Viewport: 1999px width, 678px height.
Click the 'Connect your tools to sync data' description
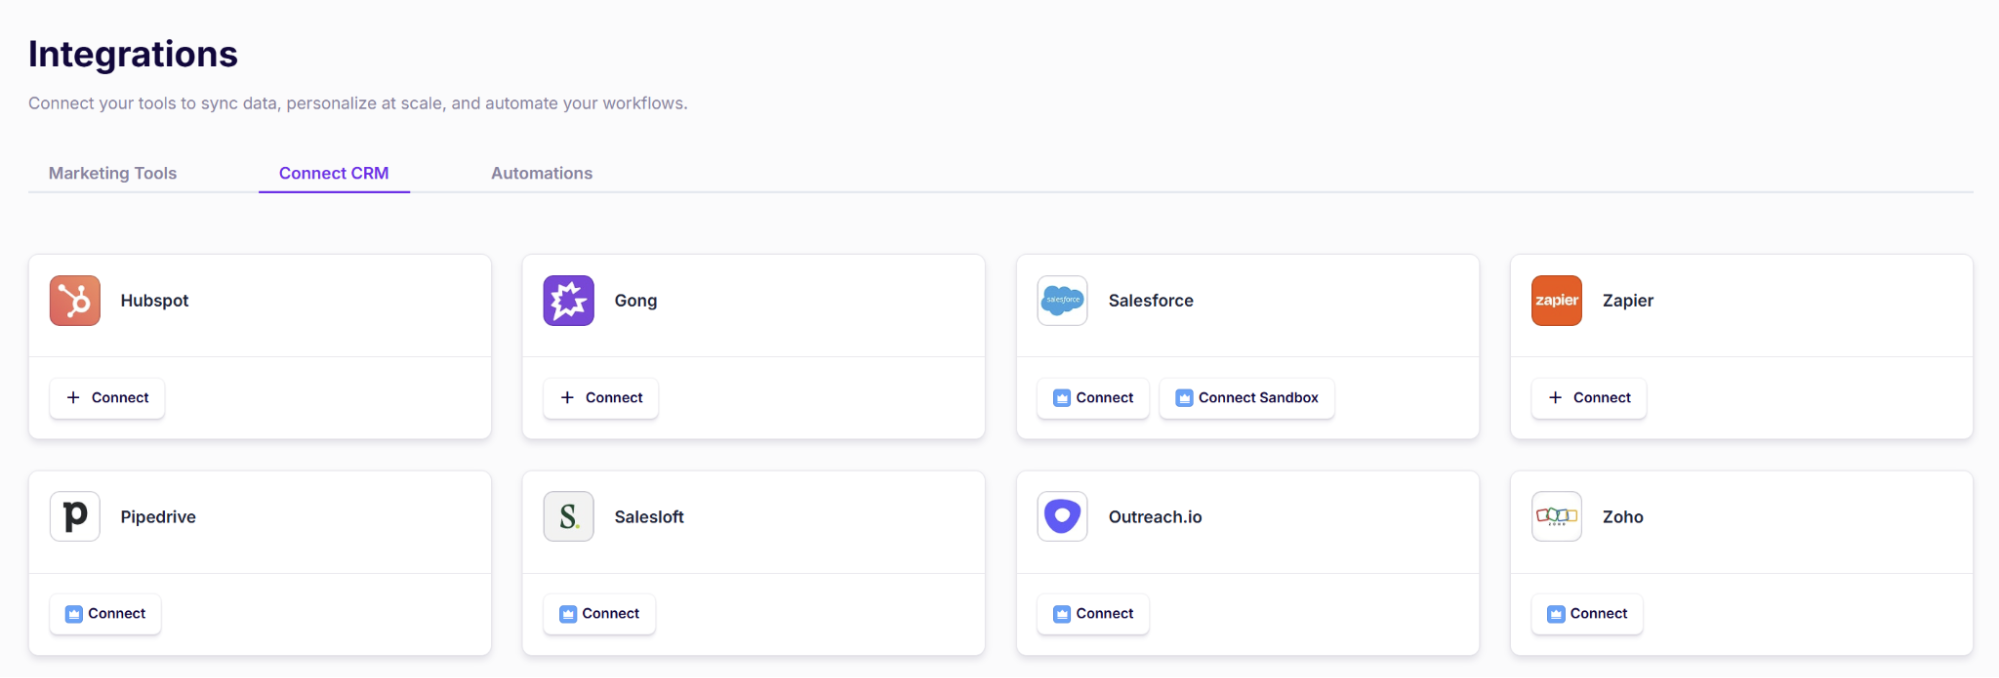pyautogui.click(x=358, y=103)
